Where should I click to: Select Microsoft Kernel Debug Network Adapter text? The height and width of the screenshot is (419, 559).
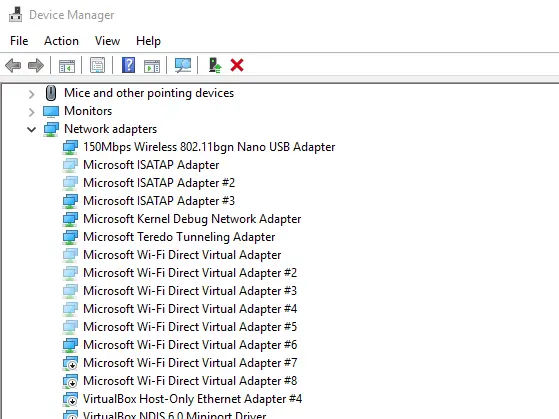(192, 219)
